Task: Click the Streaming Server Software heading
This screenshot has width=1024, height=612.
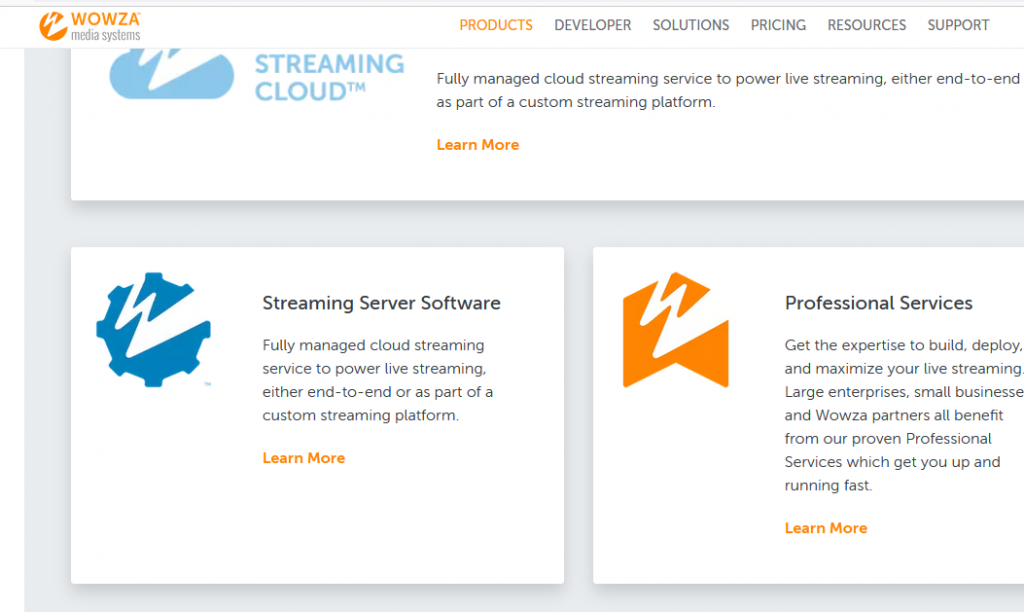Action: coord(381,303)
